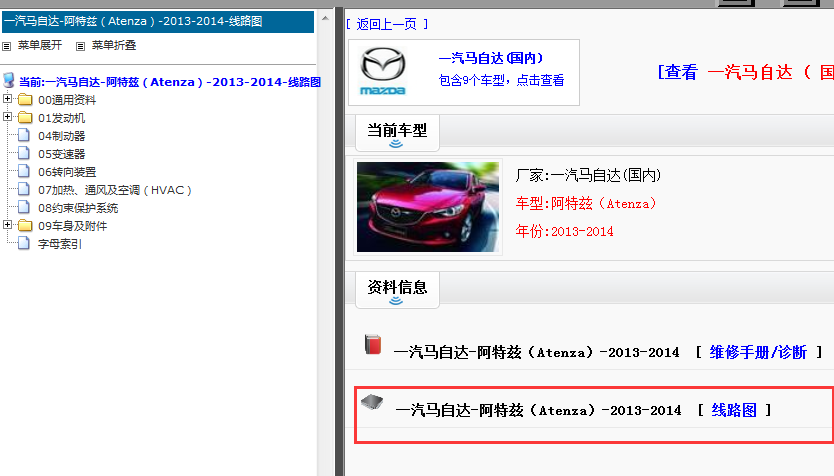Click the red 年份:2013-2014 text

[564, 231]
